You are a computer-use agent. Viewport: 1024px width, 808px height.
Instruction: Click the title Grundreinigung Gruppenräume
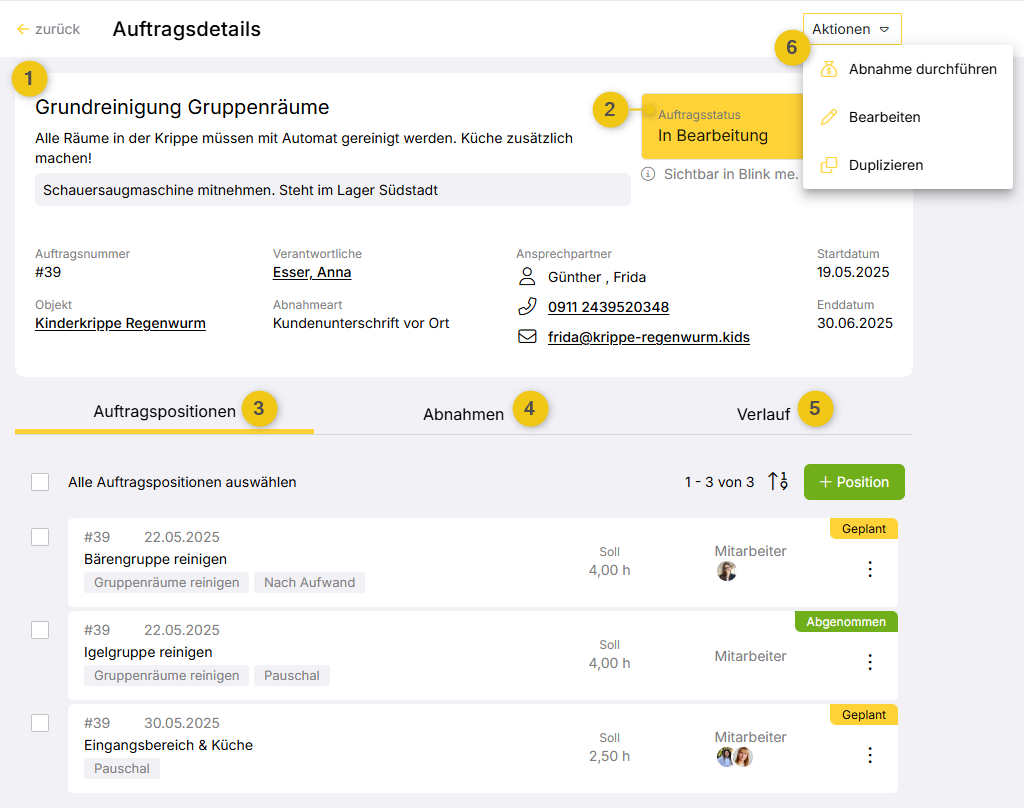pos(182,107)
